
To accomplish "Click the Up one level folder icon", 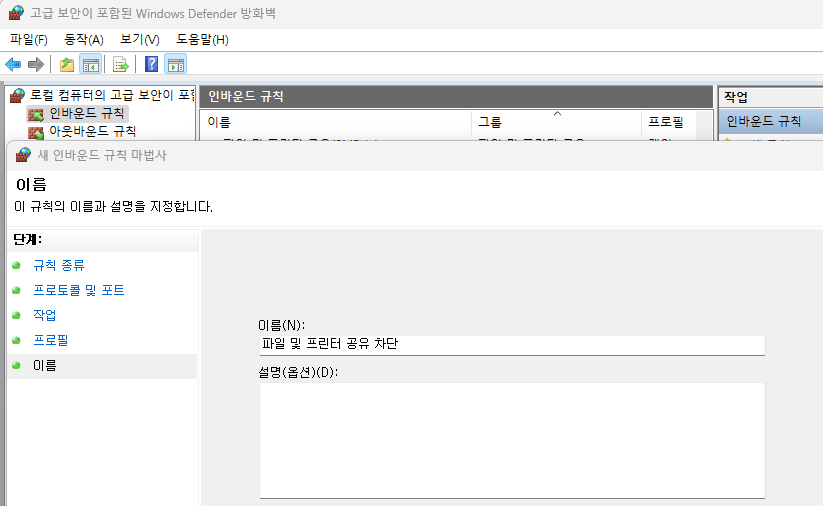I will coord(67,65).
